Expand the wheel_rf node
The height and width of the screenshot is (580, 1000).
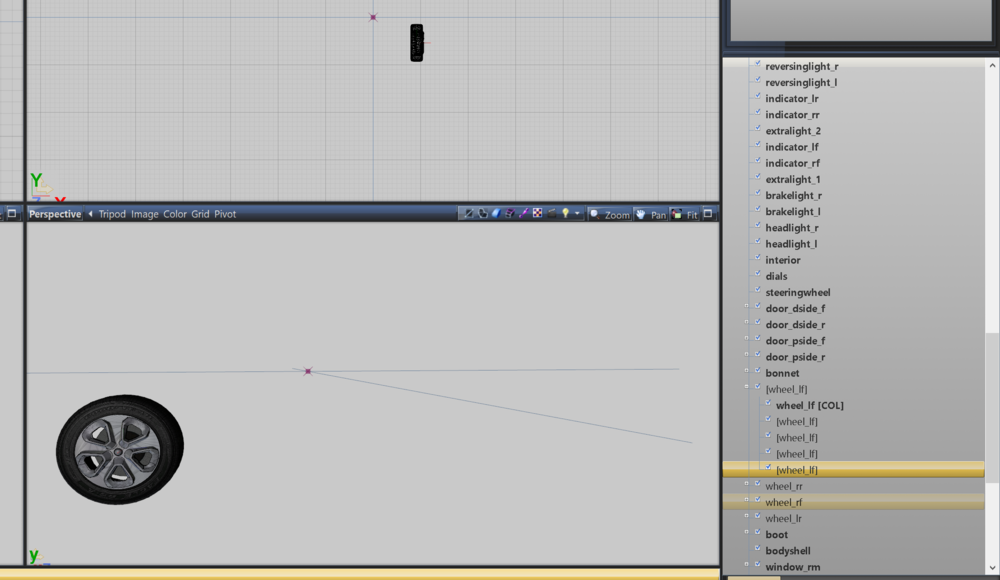coord(747,500)
